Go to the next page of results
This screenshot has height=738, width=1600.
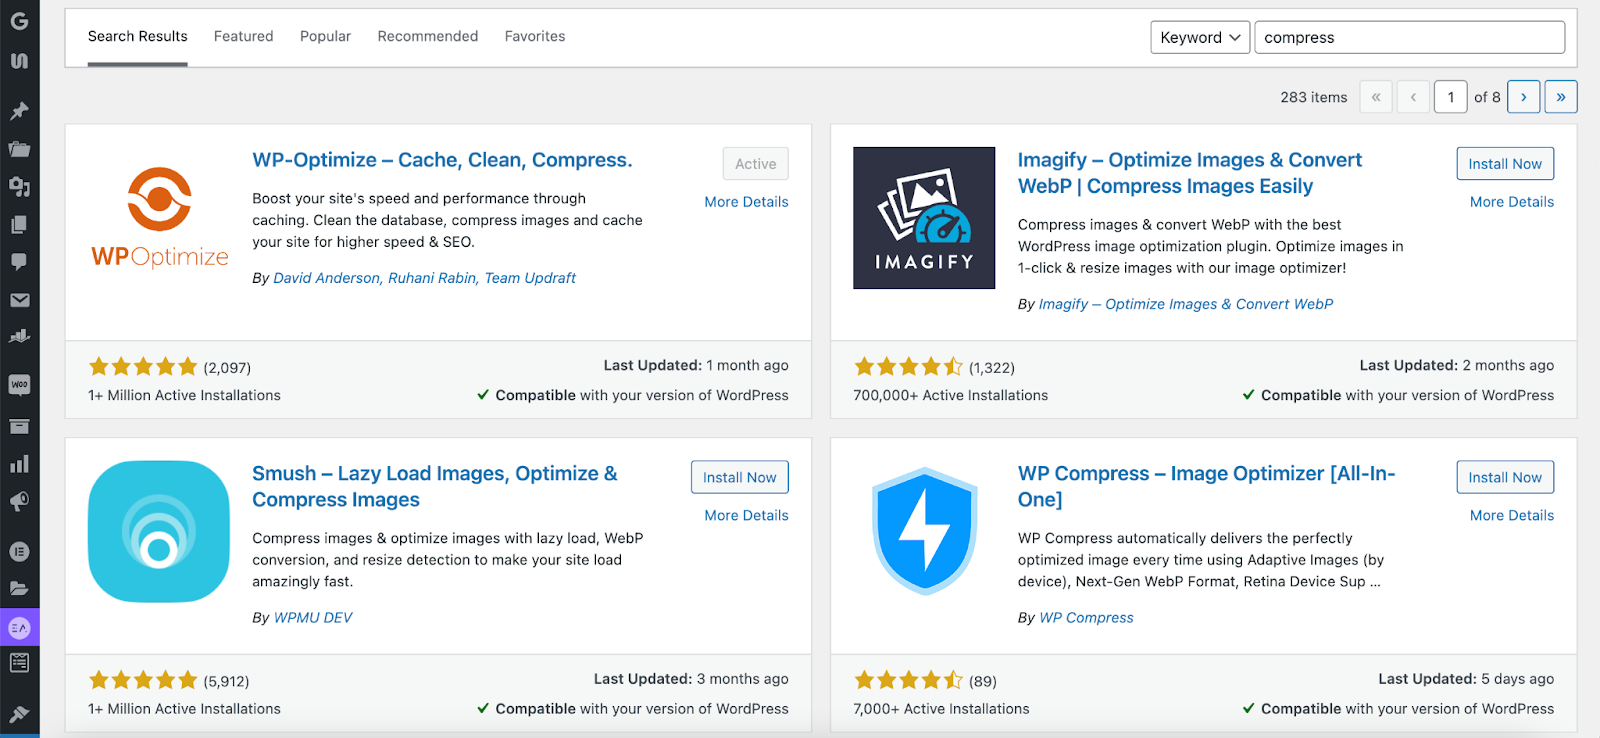pyautogui.click(x=1523, y=97)
